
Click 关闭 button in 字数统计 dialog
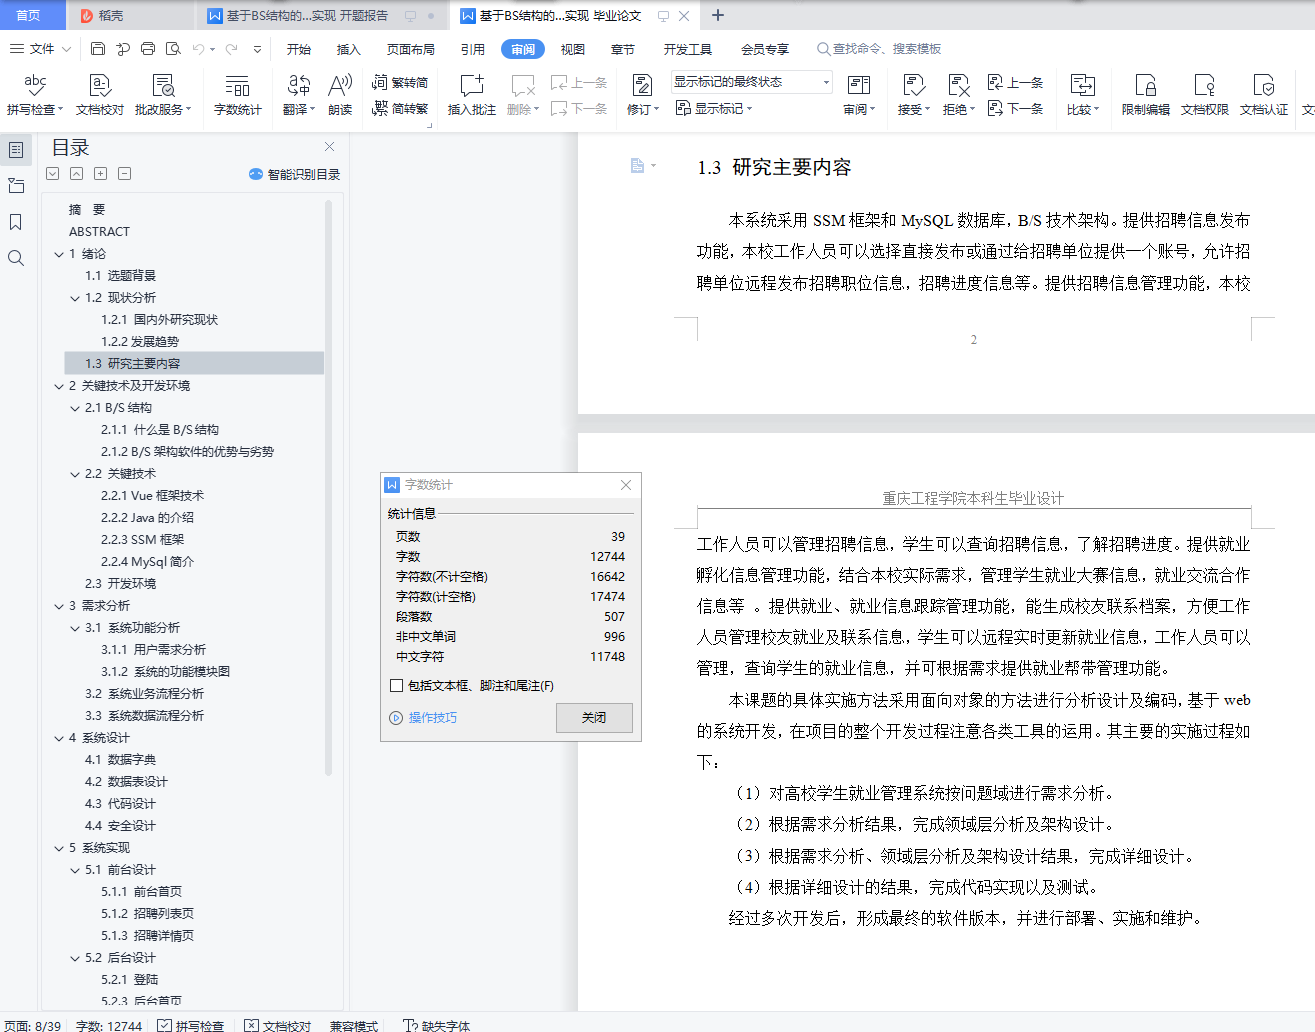coord(594,718)
